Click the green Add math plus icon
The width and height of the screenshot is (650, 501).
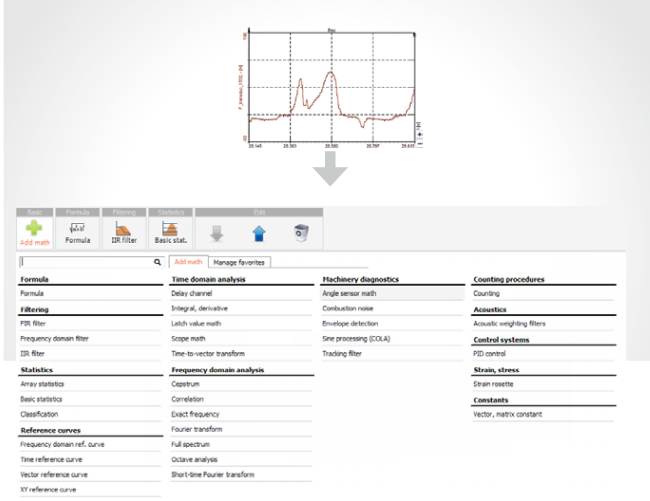click(34, 228)
